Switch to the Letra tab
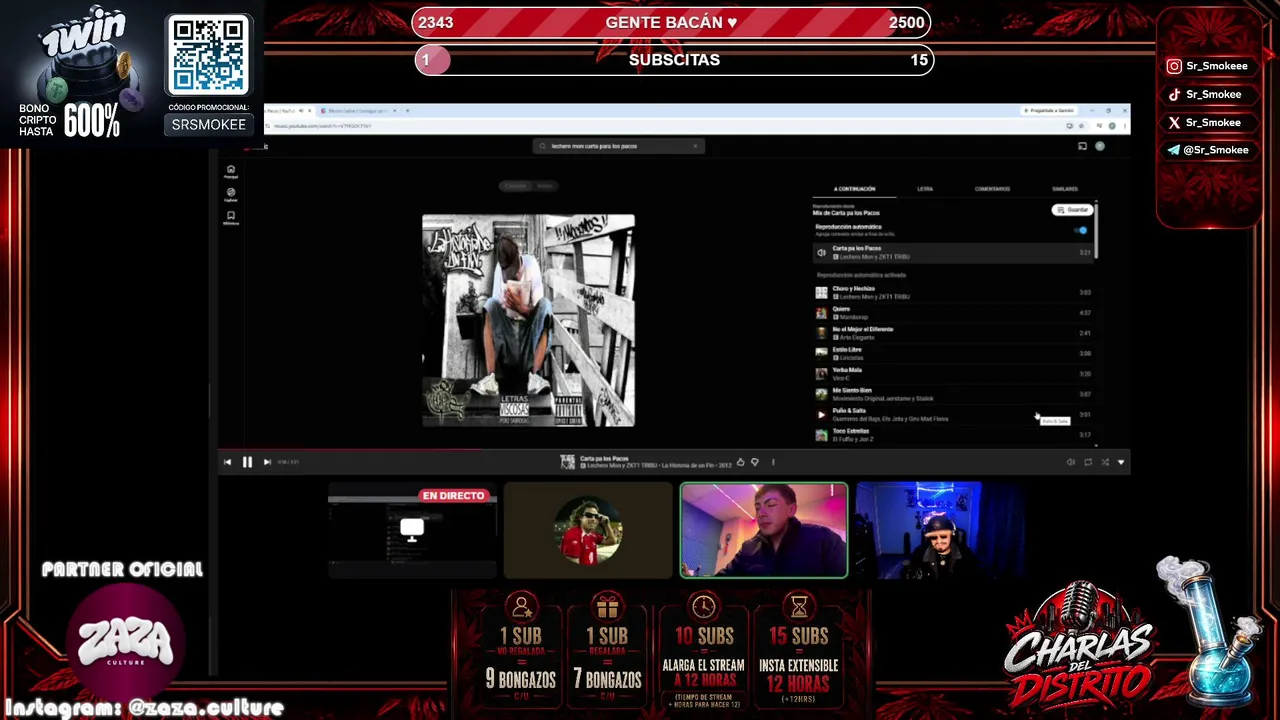 (x=925, y=189)
